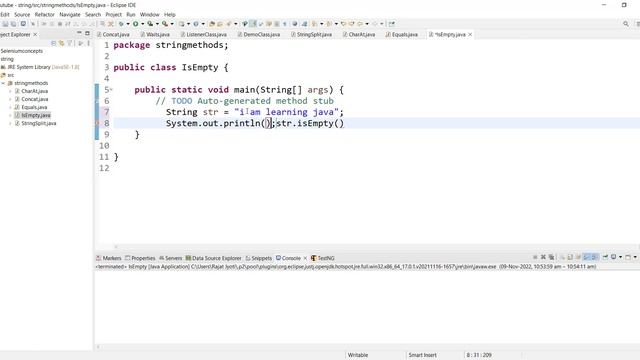
Task: Toggle the highlighted editor toolbar button
Action: point(253,24)
